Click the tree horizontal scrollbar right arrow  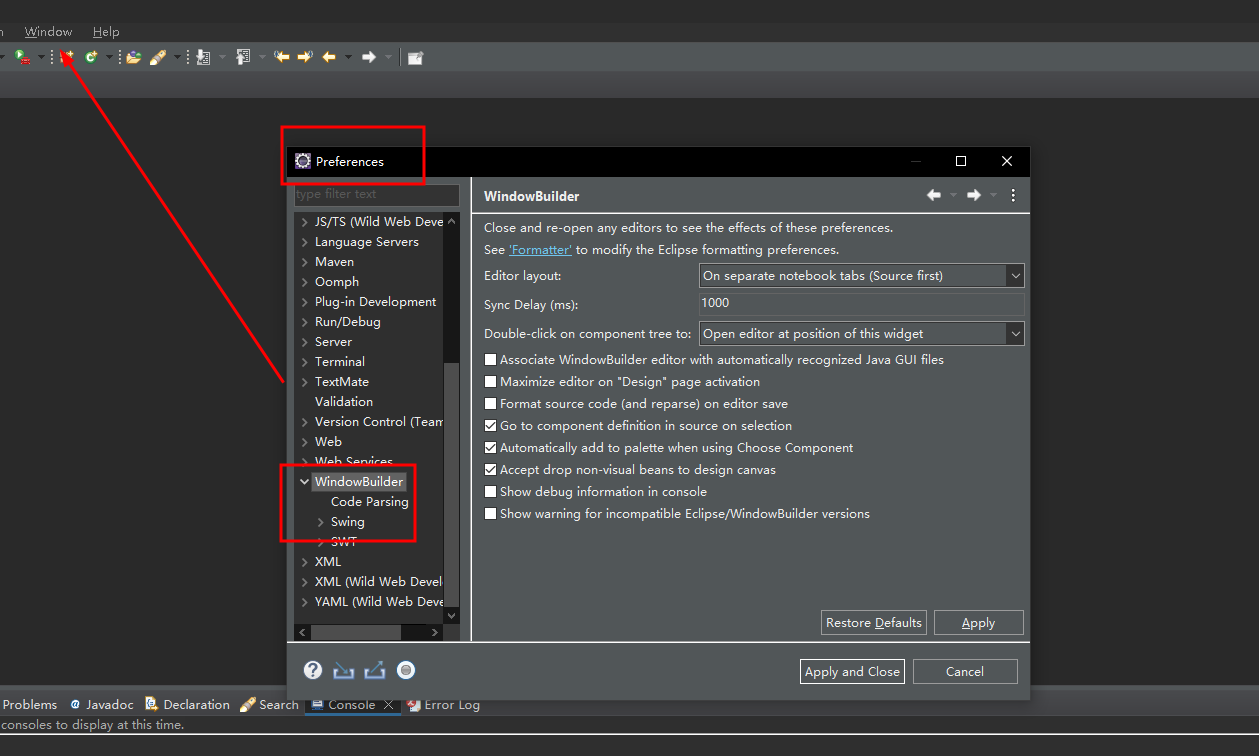(434, 632)
